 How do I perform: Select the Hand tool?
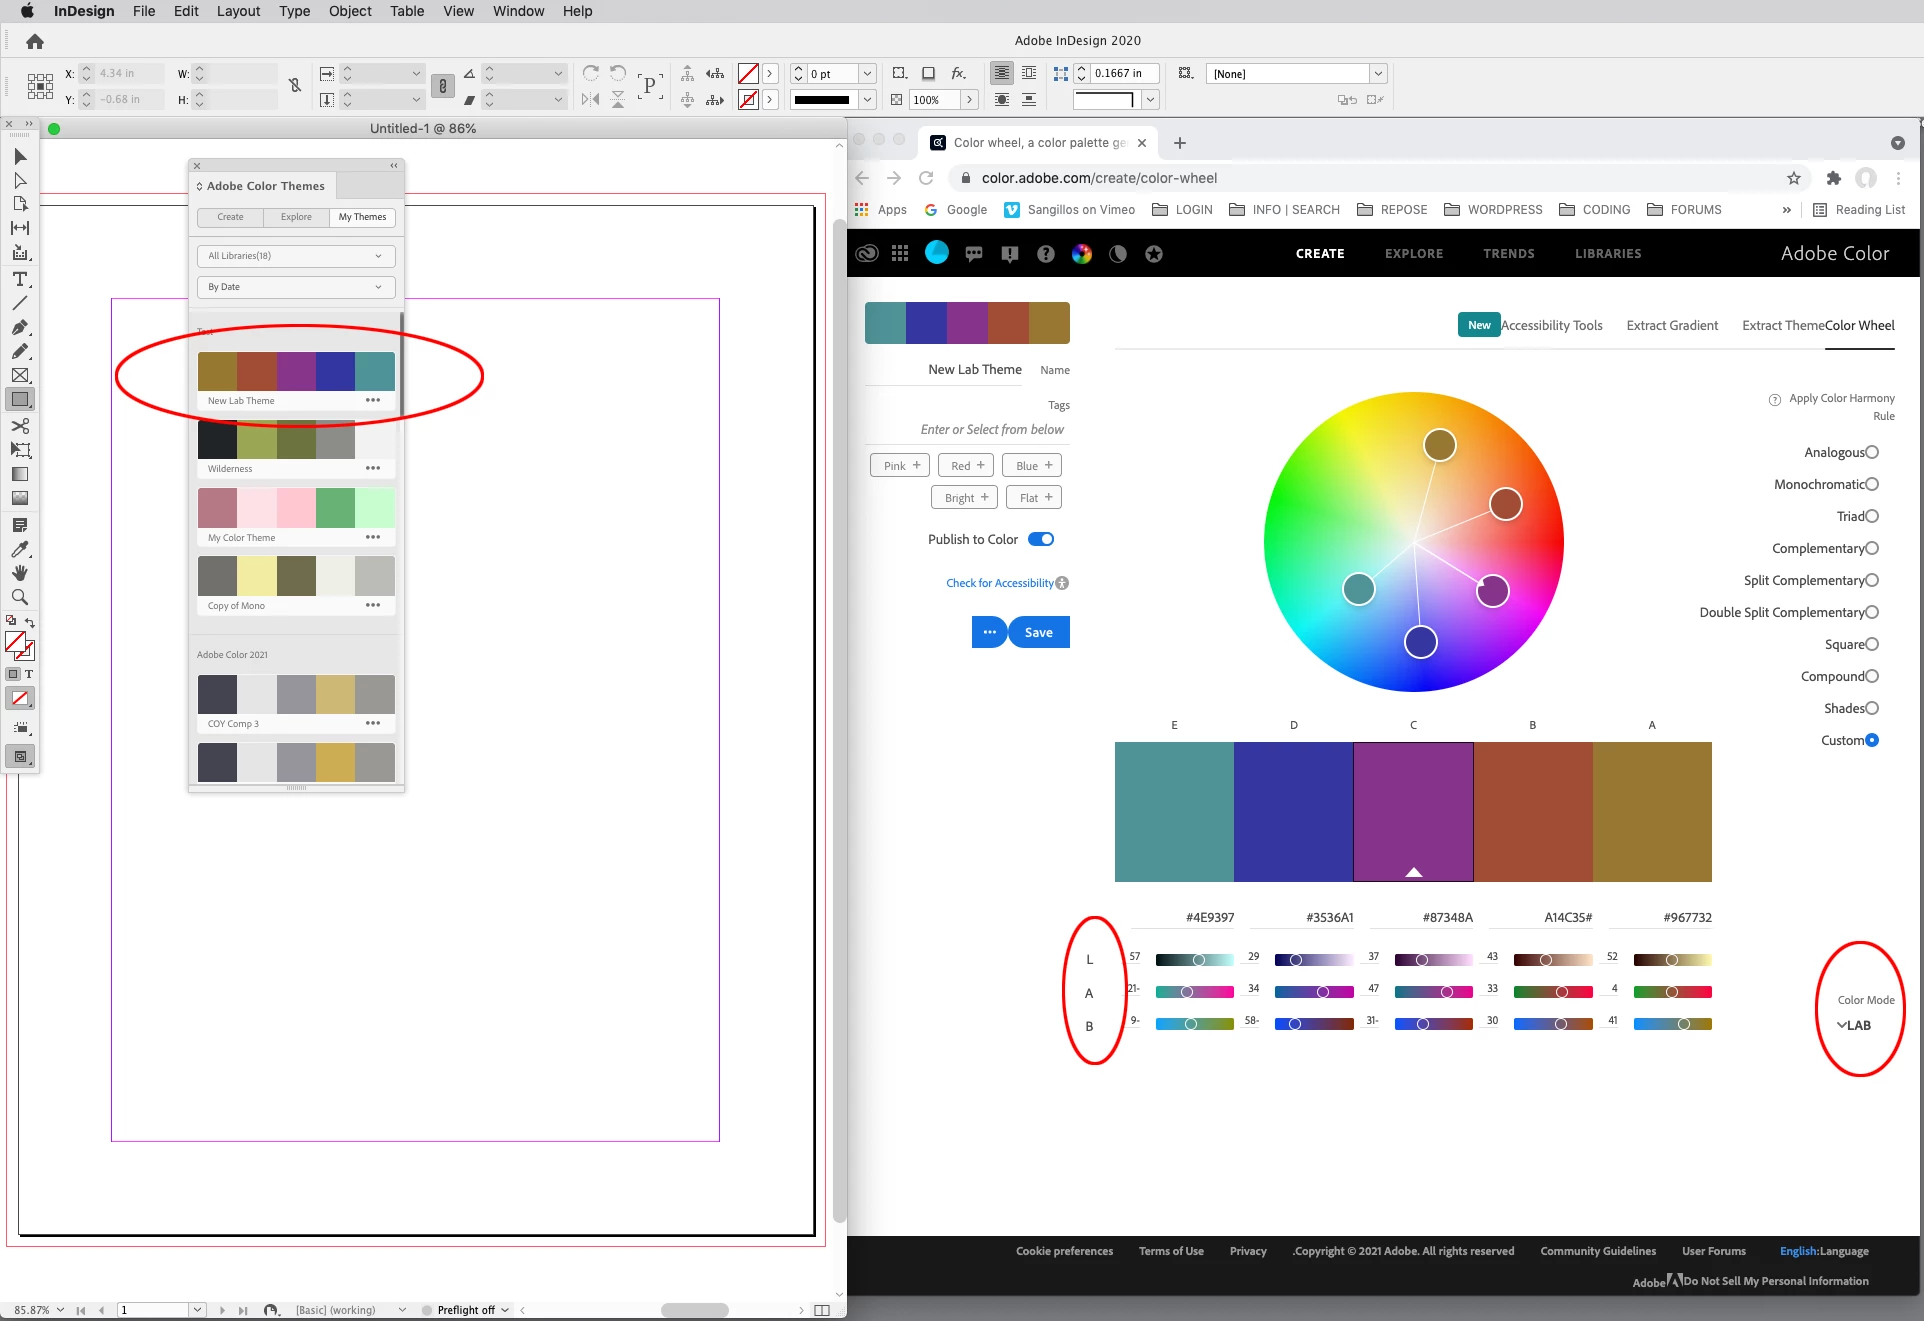(20, 573)
